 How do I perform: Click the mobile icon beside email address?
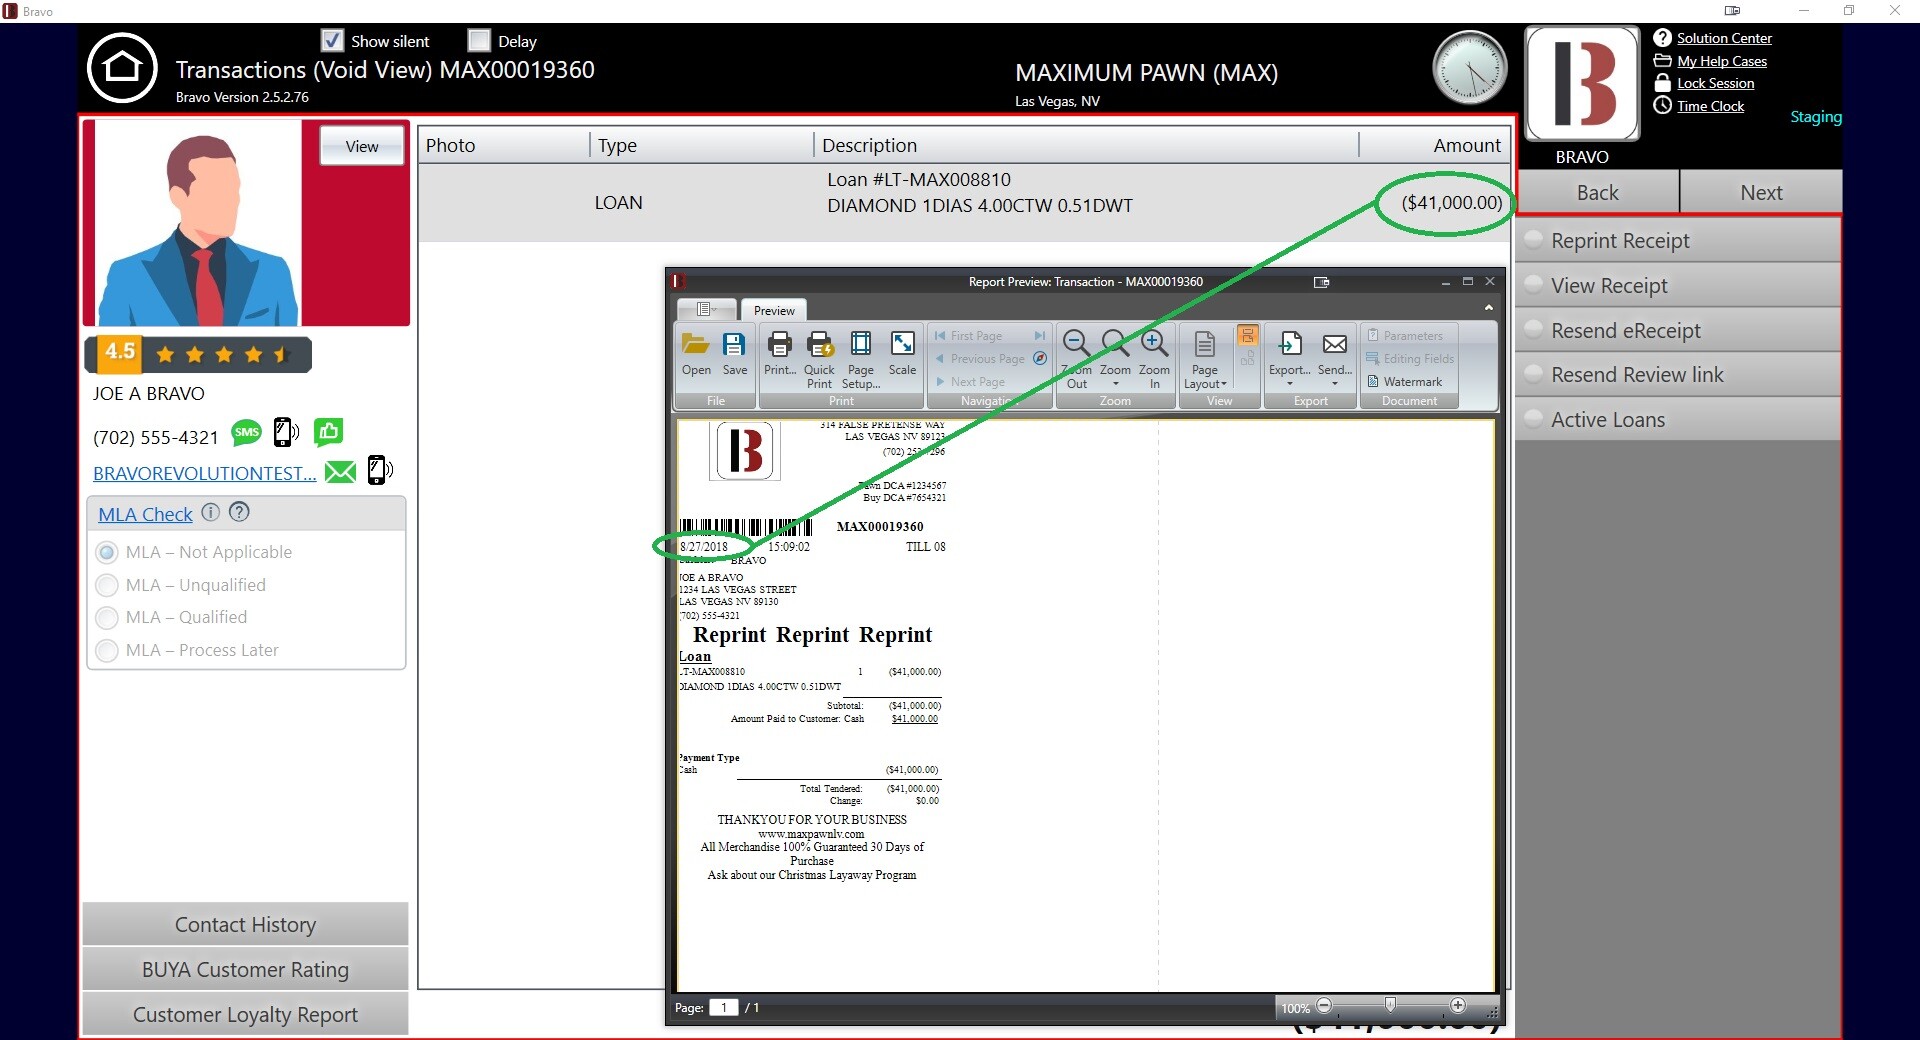point(380,470)
